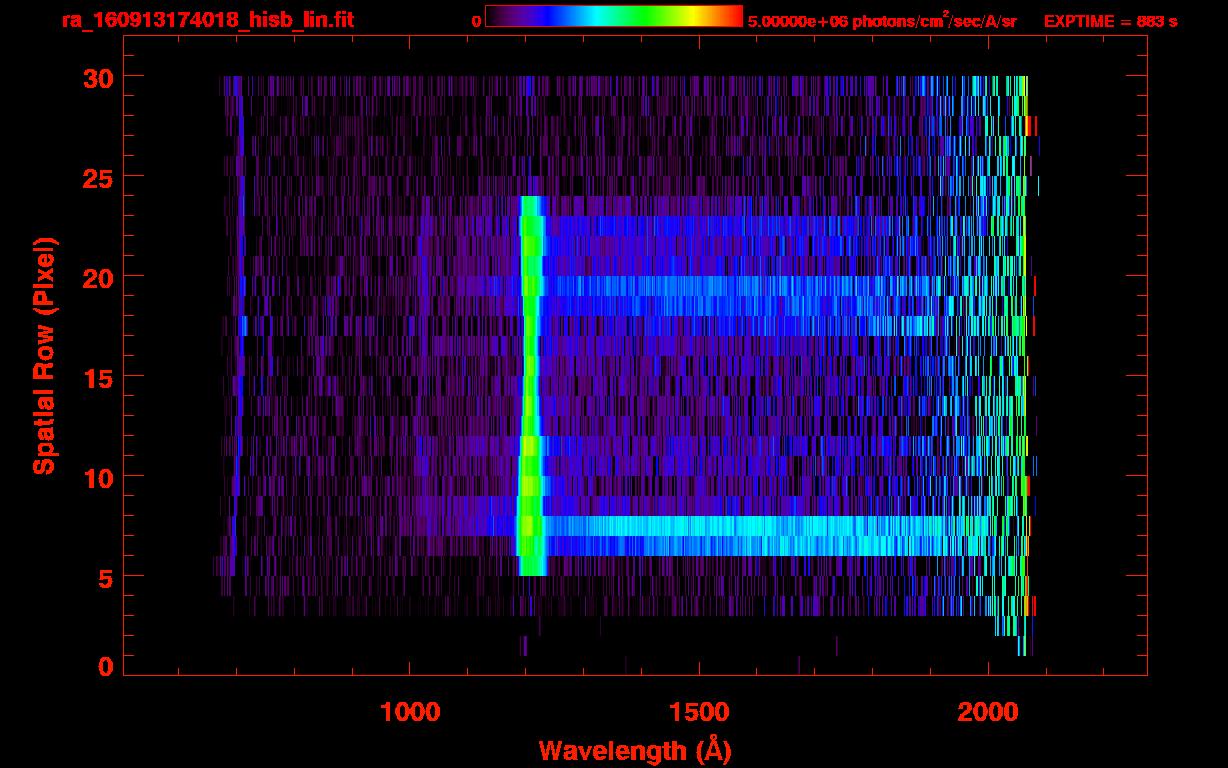This screenshot has height=768, width=1228.
Task: Click the filename ra_160913174018_hisb_lin.fit
Action: pos(207,20)
